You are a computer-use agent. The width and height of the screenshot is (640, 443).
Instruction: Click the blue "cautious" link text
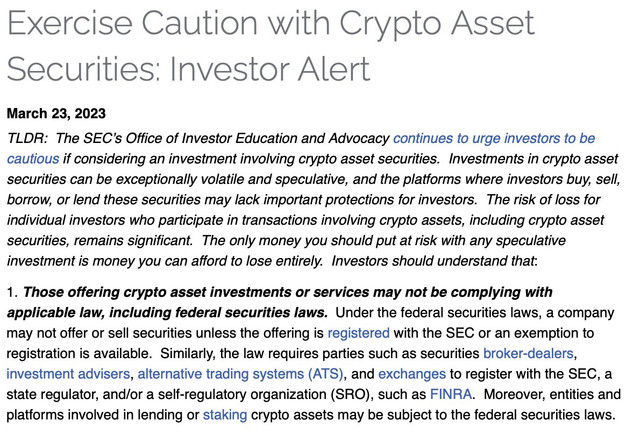pyautogui.click(x=33, y=159)
